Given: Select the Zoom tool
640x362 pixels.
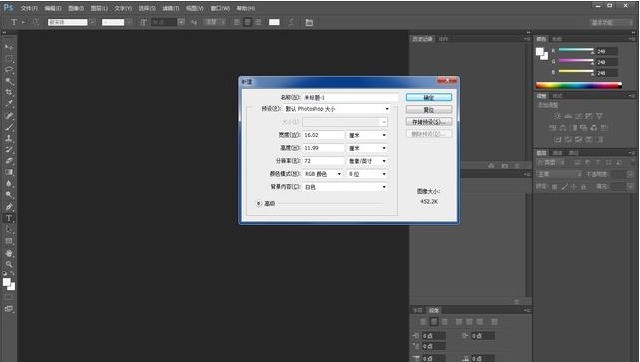Looking at the screenshot, I should click(x=9, y=264).
